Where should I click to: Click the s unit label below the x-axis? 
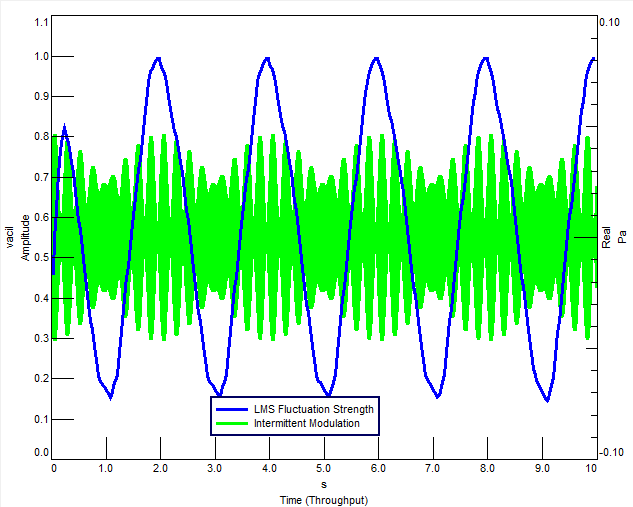point(322,483)
